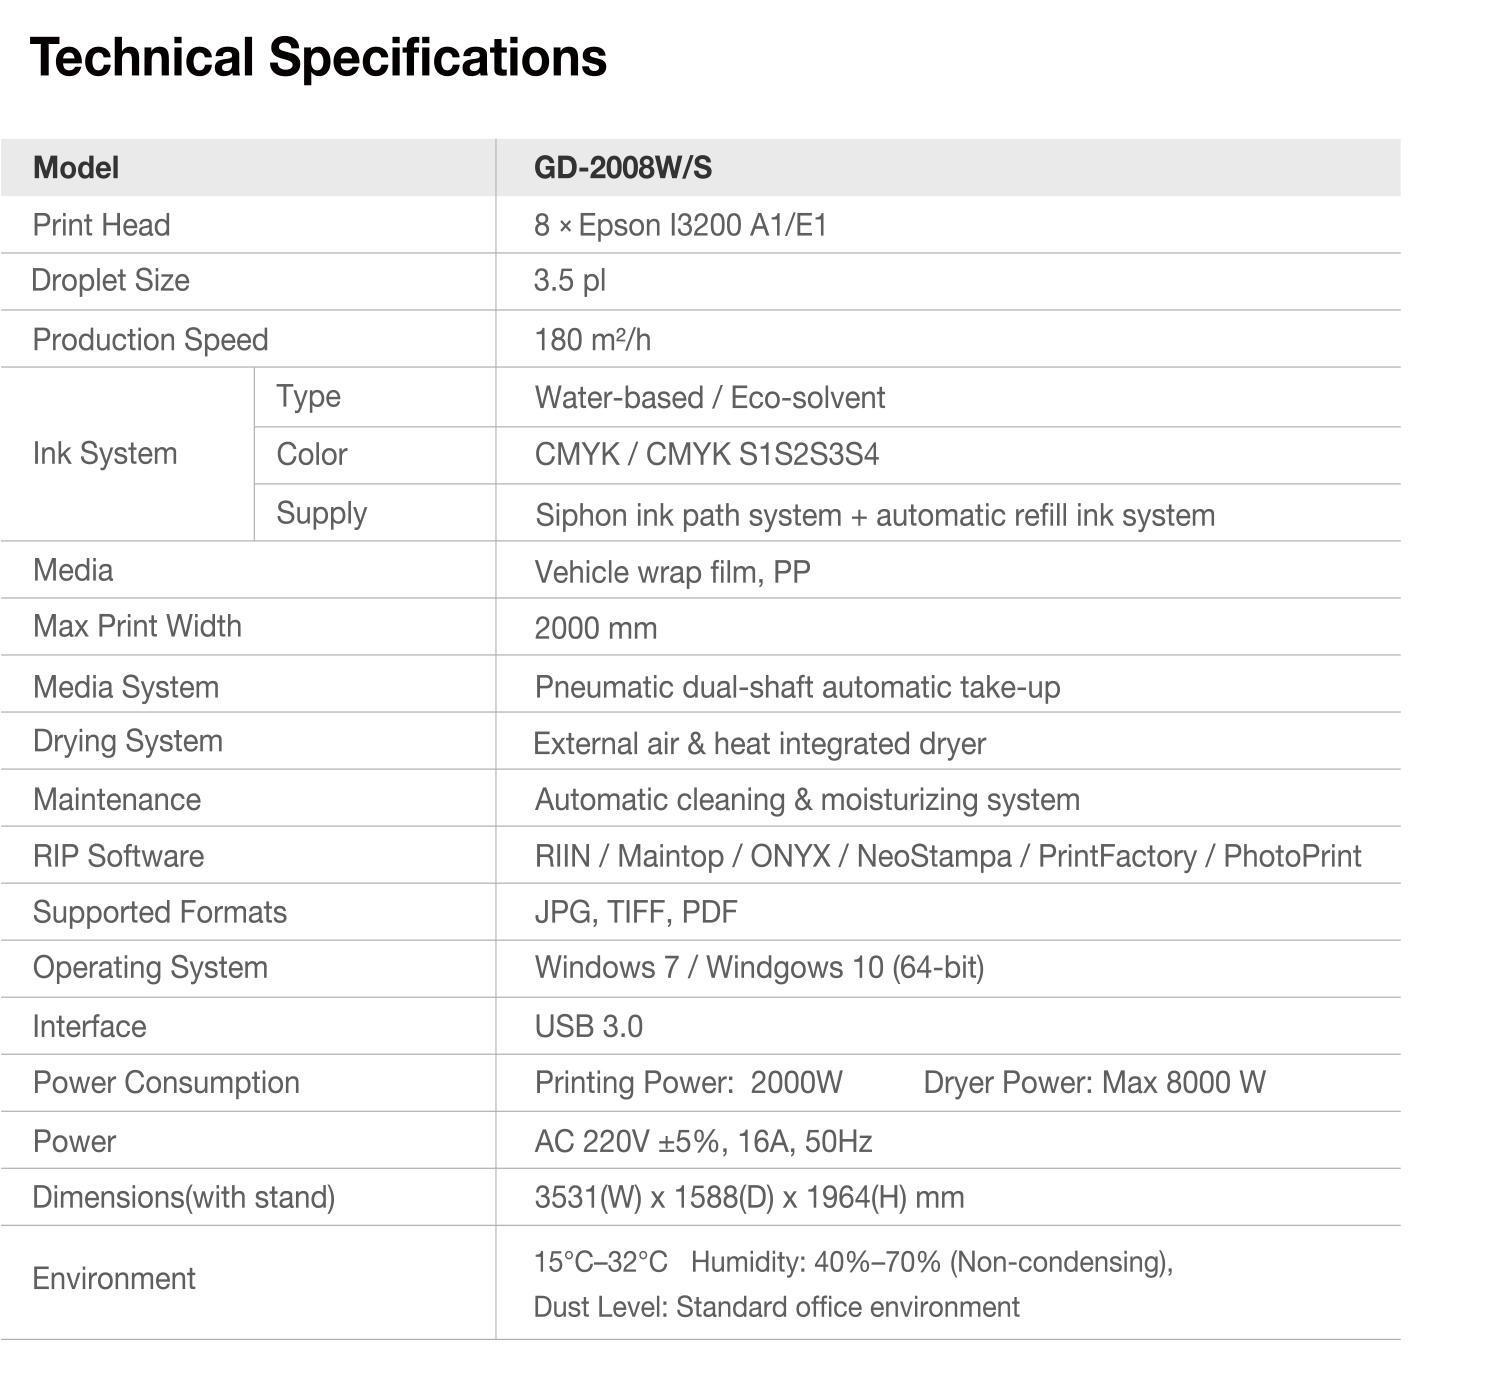1493x1387 pixels.
Task: Click the 3.5 pl droplet size value
Action: tap(569, 281)
